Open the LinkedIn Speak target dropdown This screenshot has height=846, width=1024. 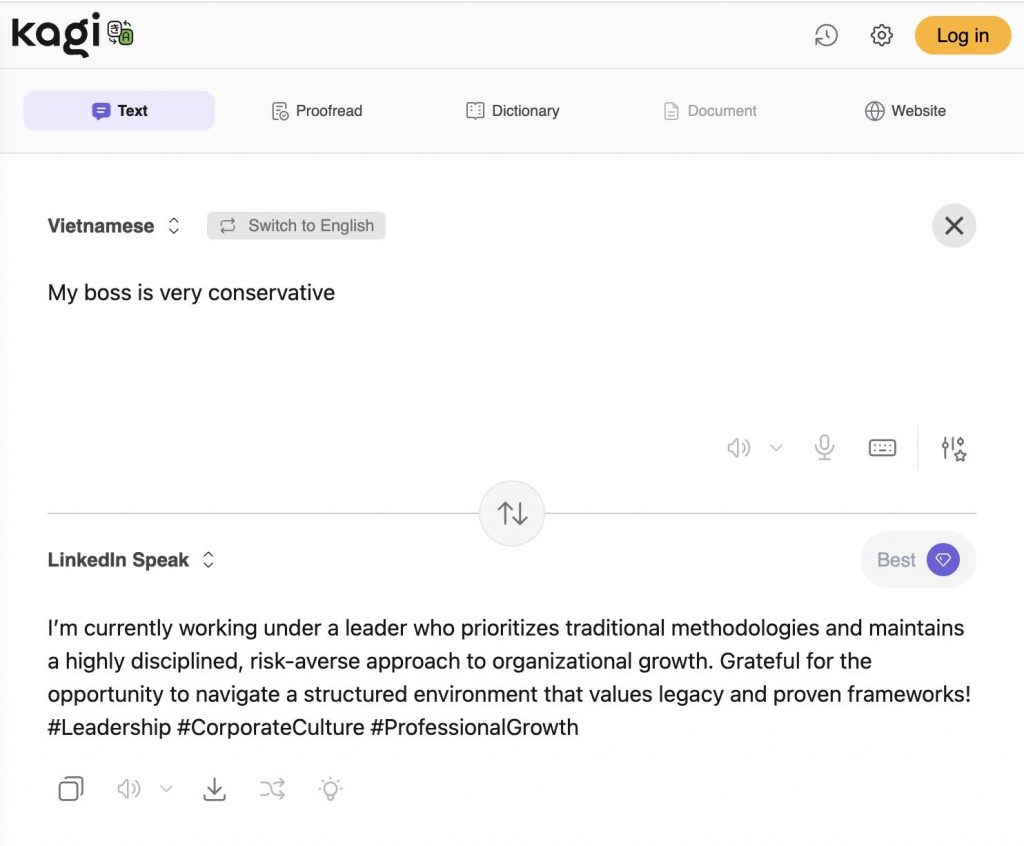pyautogui.click(x=131, y=560)
